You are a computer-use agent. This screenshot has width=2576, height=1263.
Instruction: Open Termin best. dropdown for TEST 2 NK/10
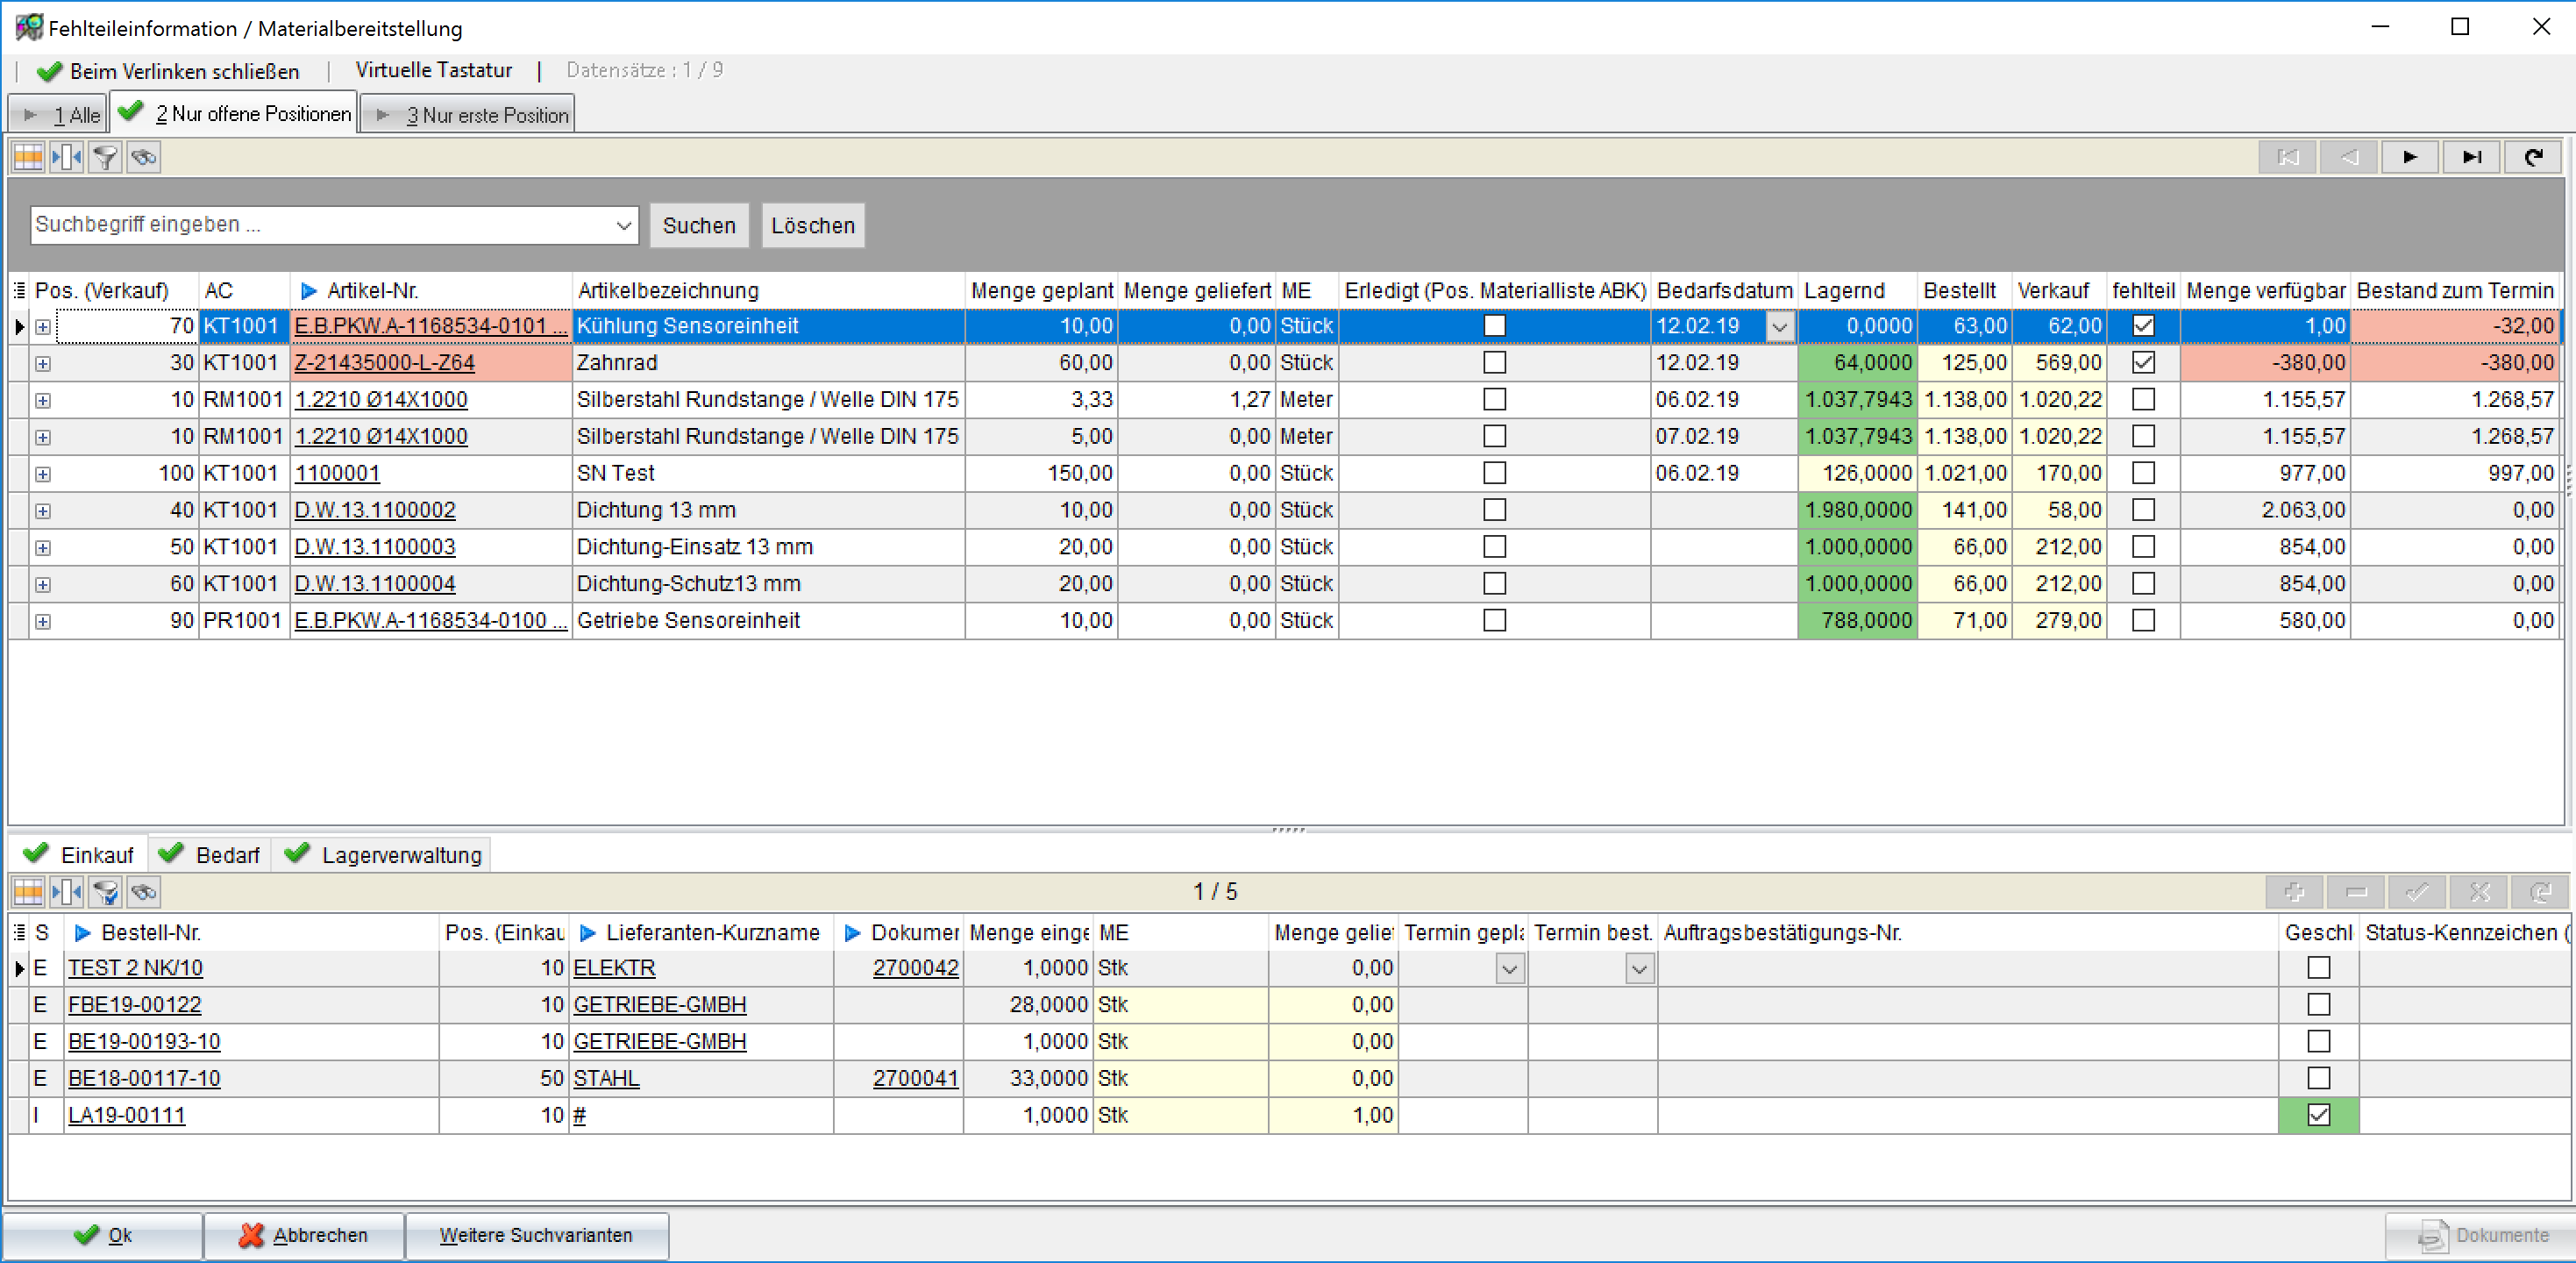pyautogui.click(x=1639, y=968)
